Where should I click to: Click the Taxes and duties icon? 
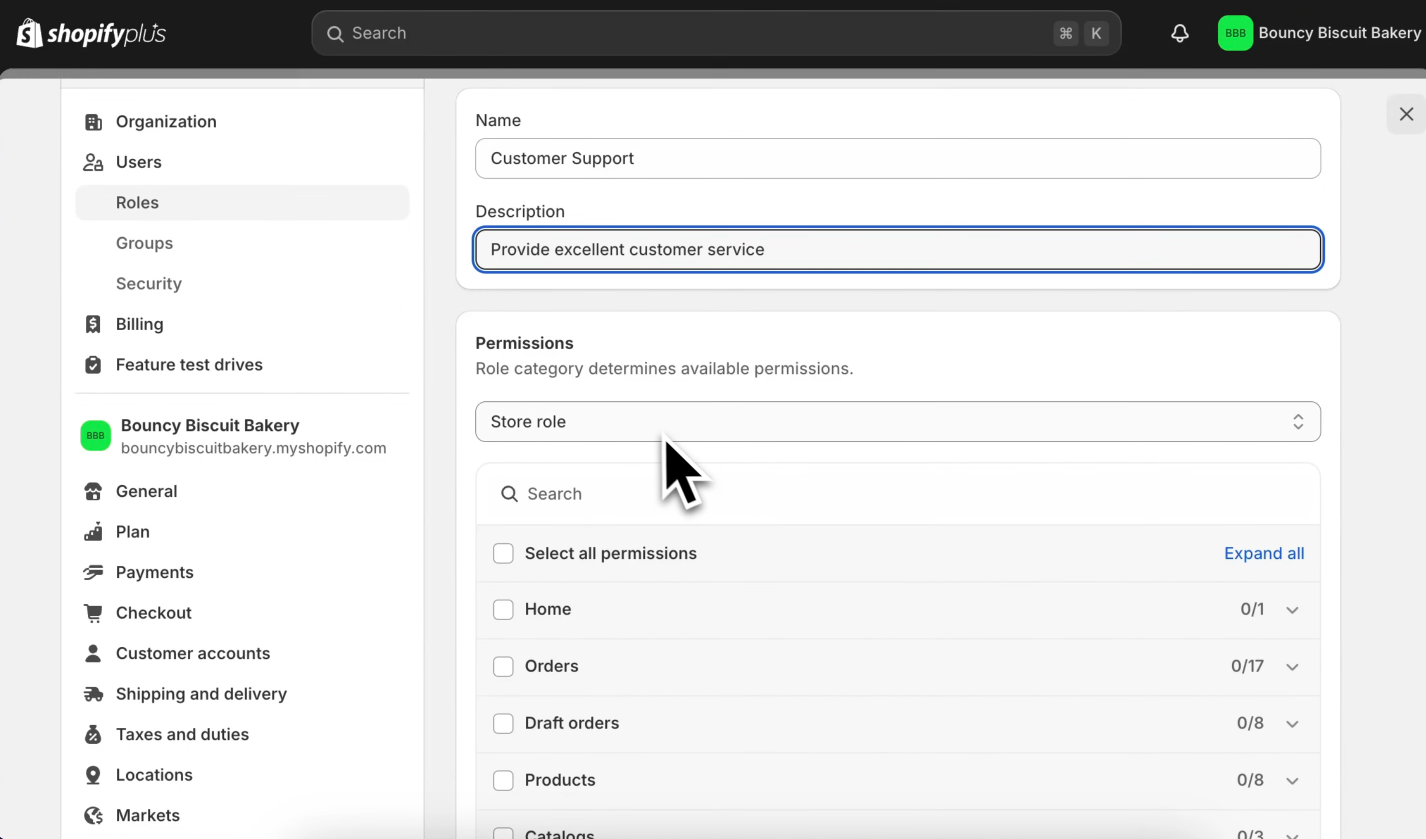coord(93,734)
